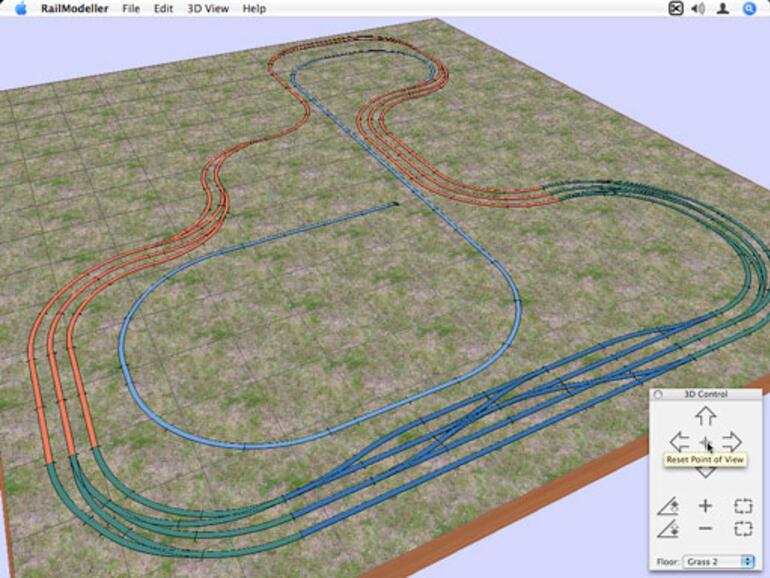Decrease the tilt angle using the tilt-down icon

668,529
